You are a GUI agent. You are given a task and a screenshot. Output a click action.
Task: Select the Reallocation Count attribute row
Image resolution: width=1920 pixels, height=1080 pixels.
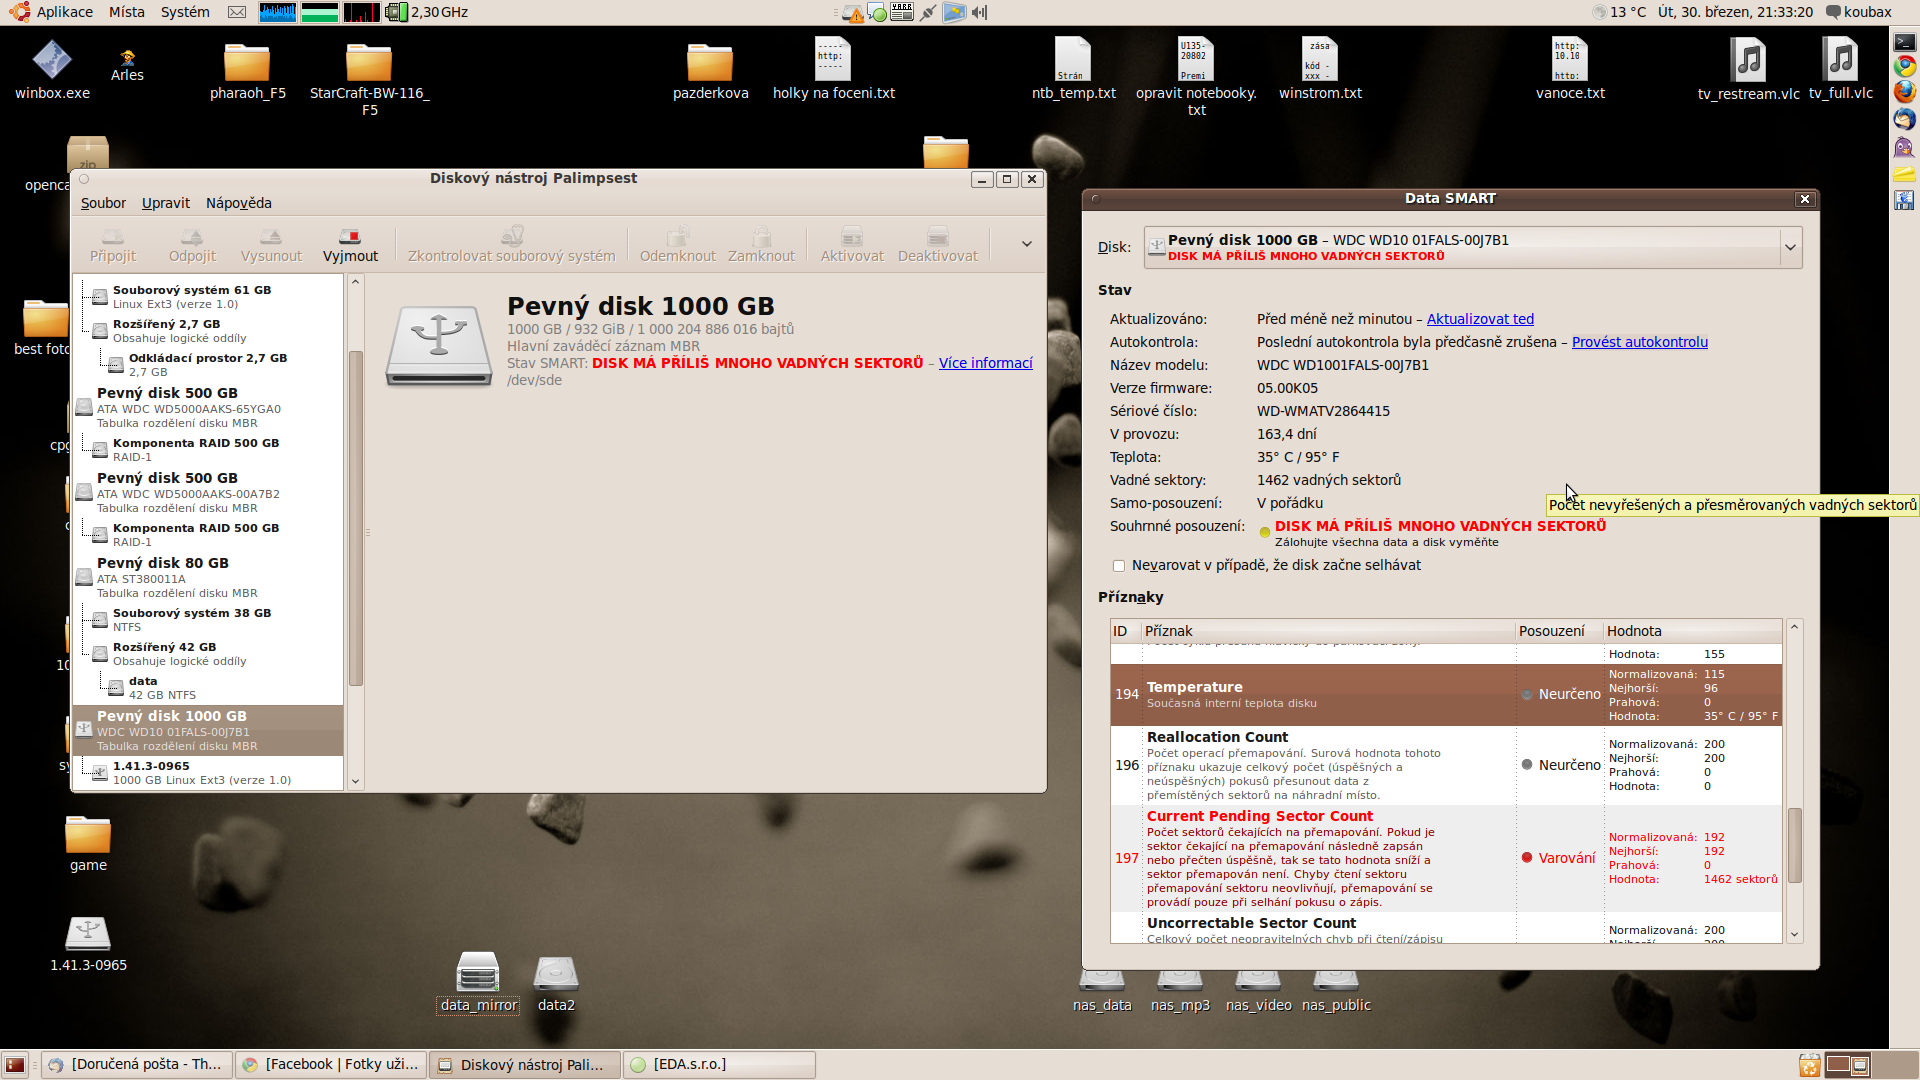point(1446,765)
